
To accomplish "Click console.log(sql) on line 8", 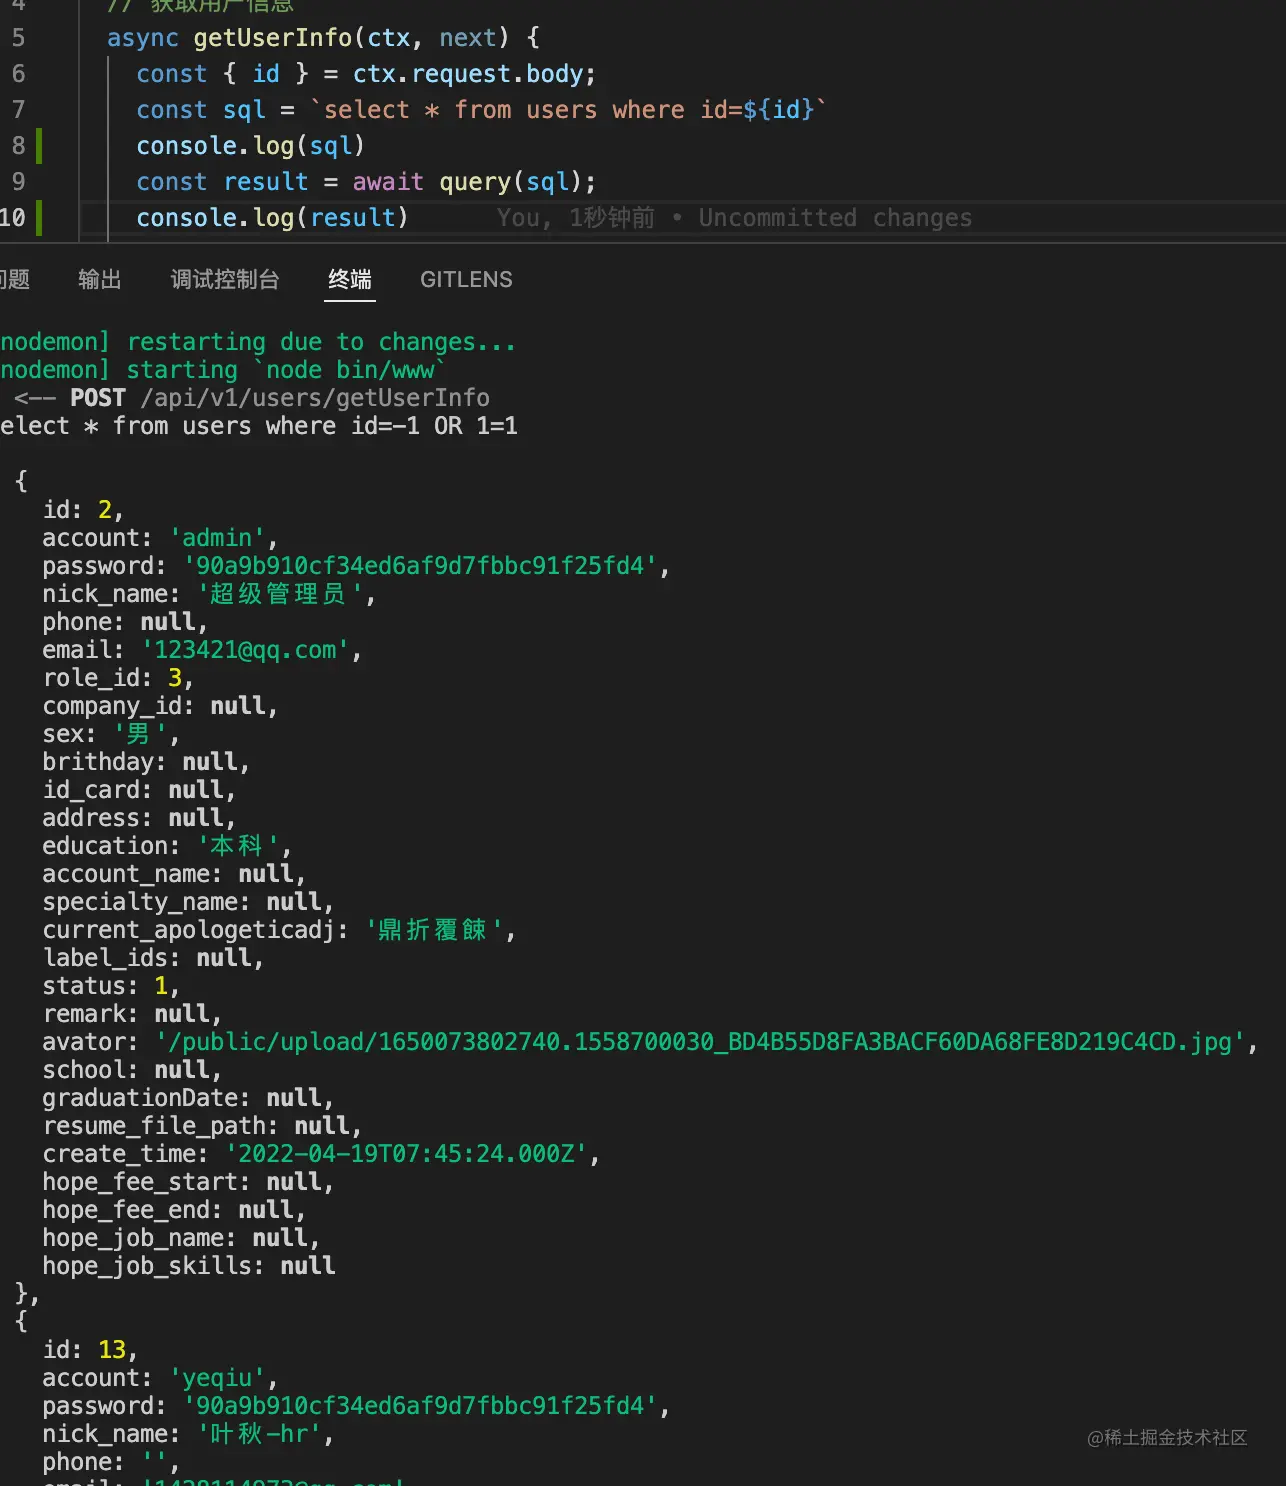I will 249,145.
